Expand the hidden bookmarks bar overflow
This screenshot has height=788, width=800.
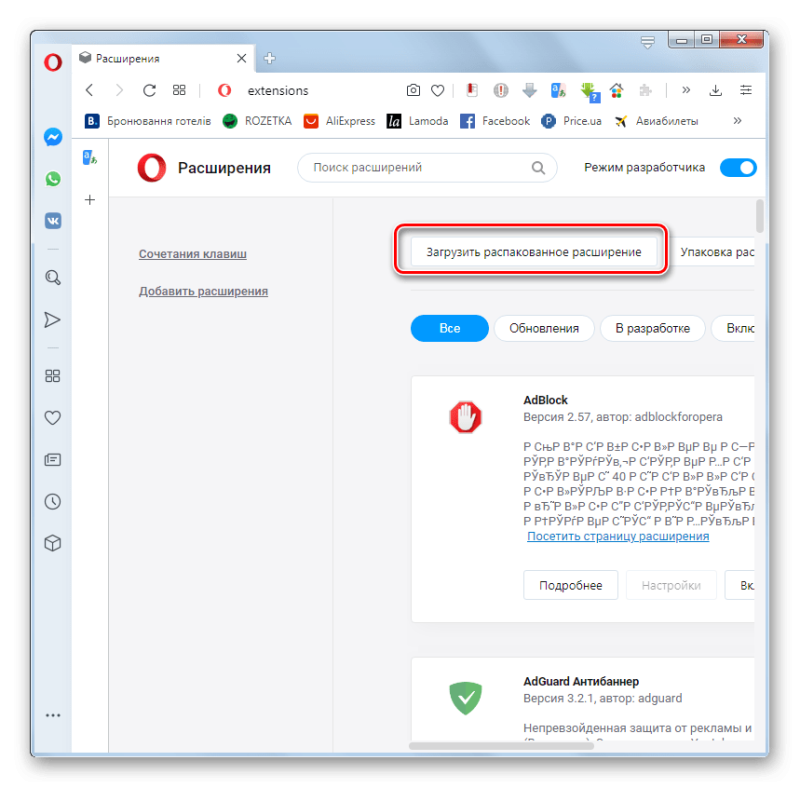(x=737, y=121)
